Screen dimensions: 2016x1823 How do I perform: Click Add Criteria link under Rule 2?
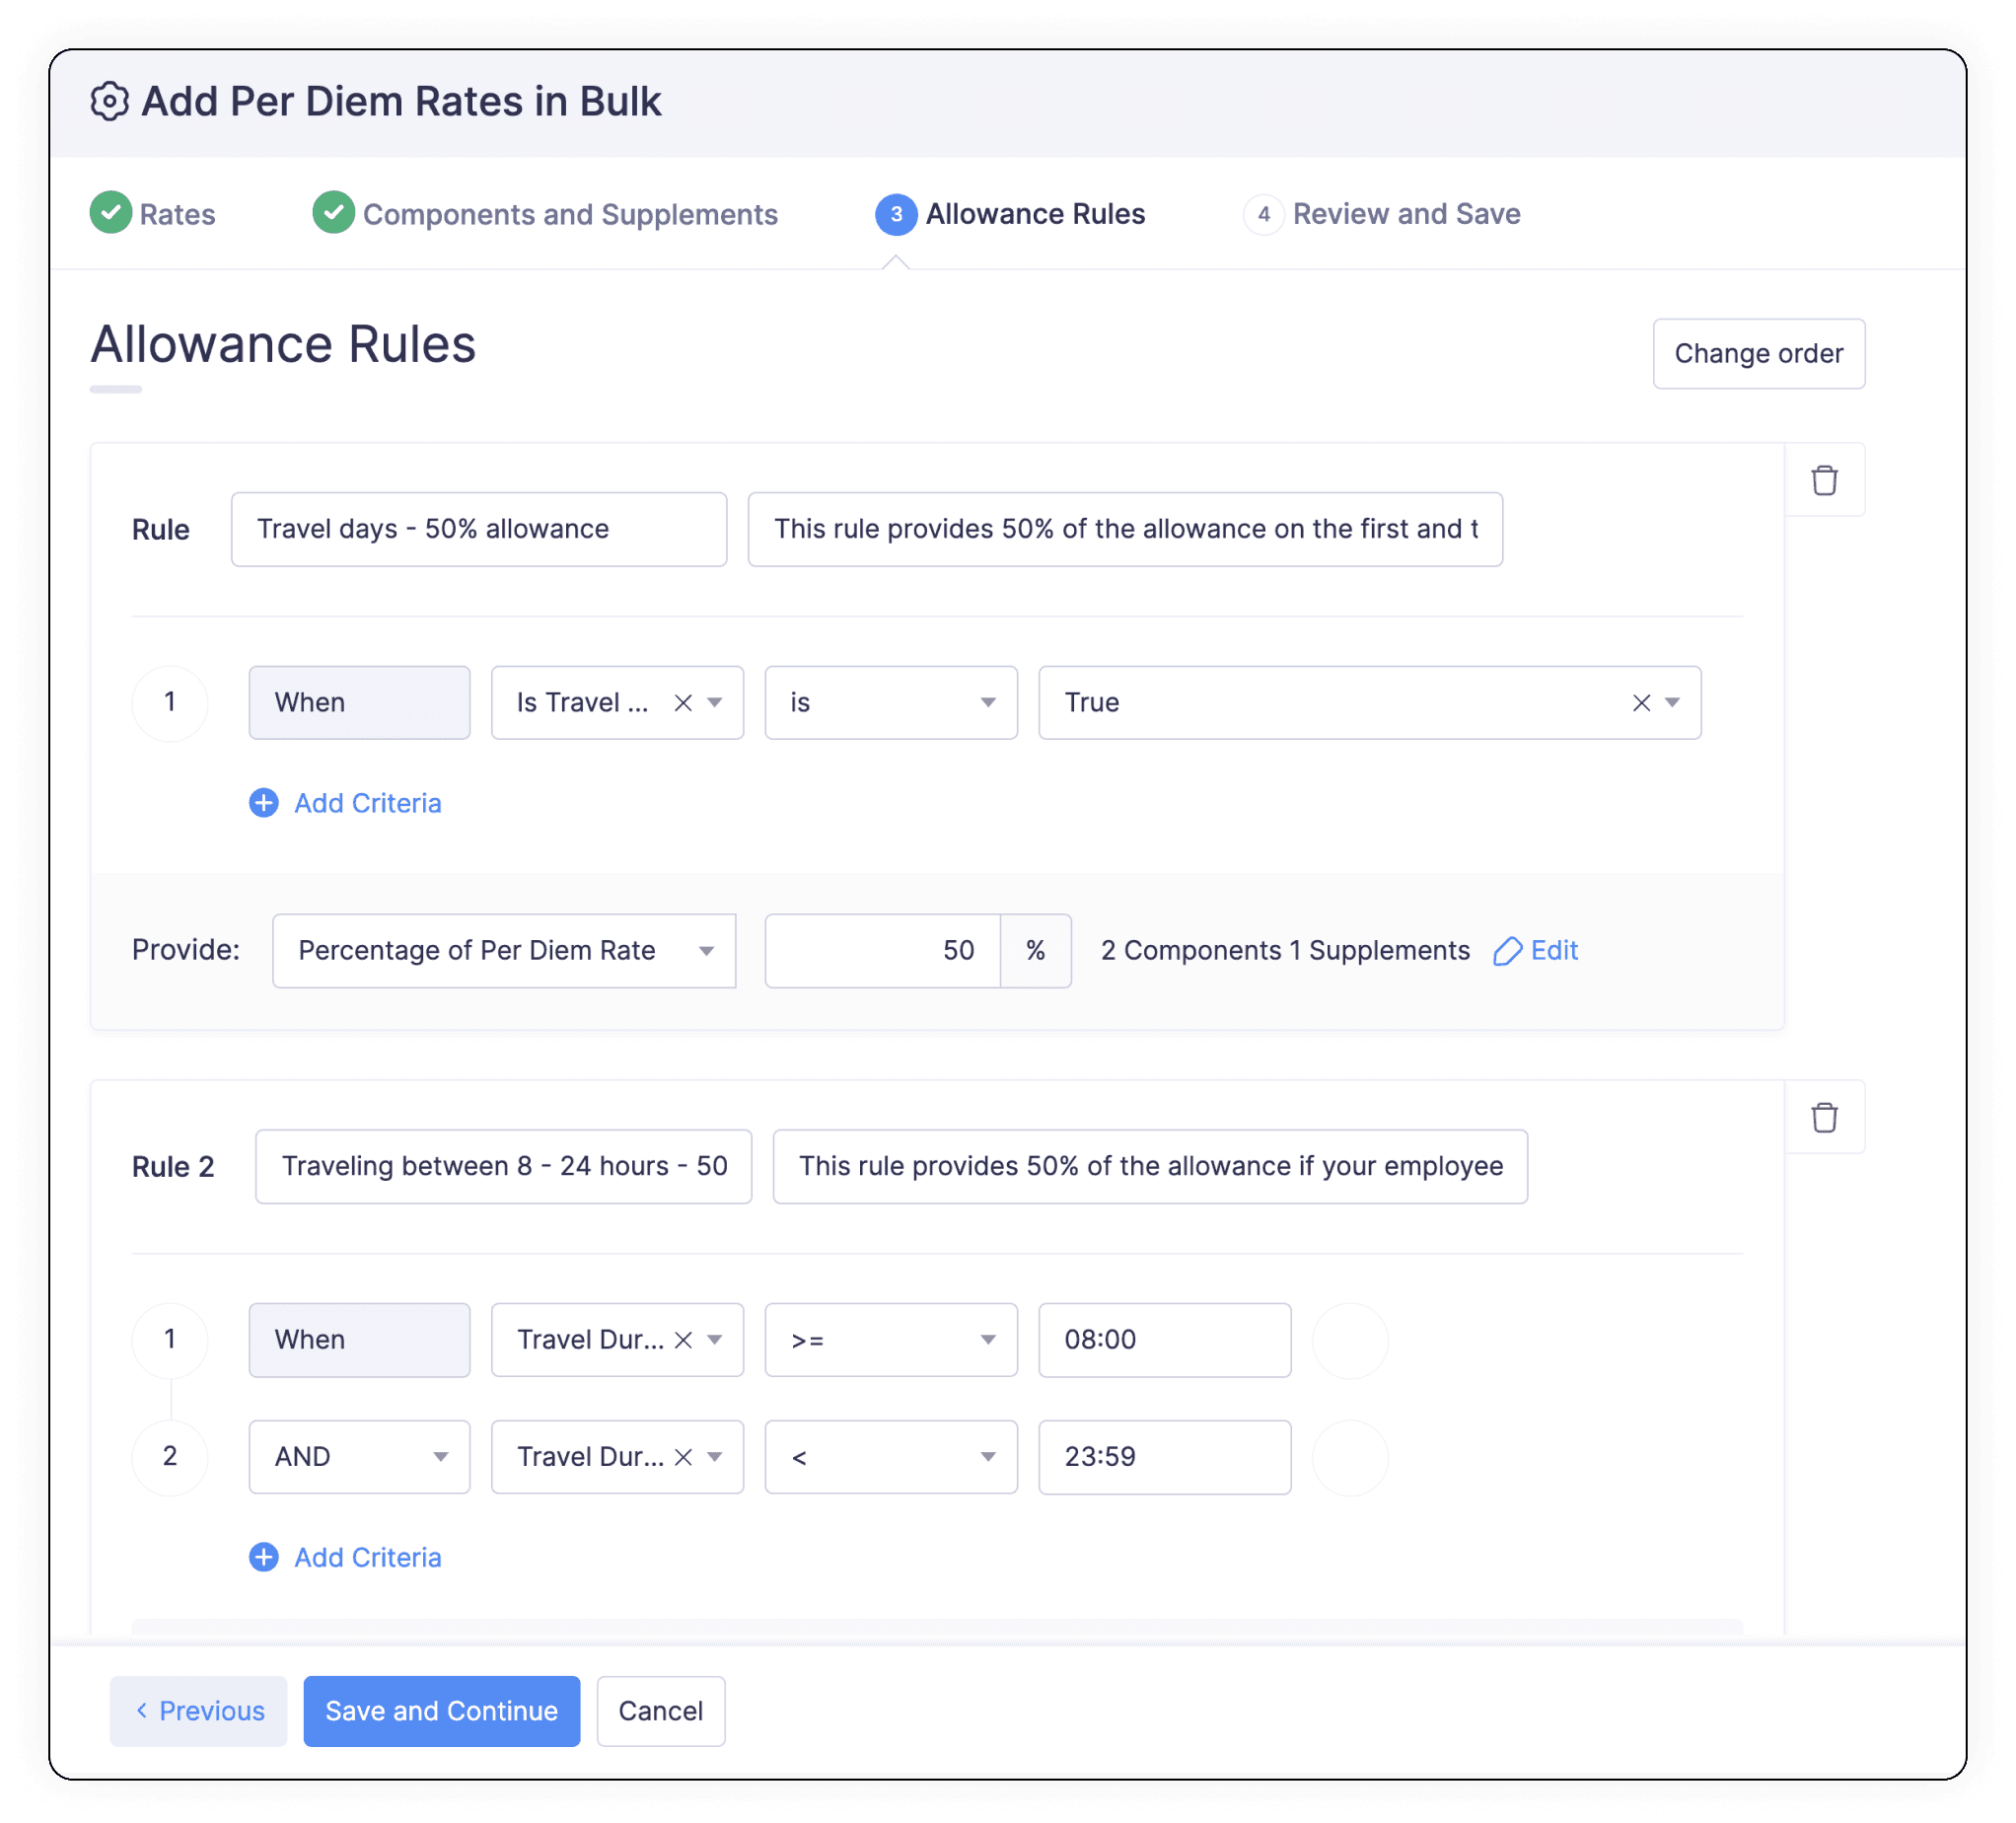click(x=367, y=1557)
